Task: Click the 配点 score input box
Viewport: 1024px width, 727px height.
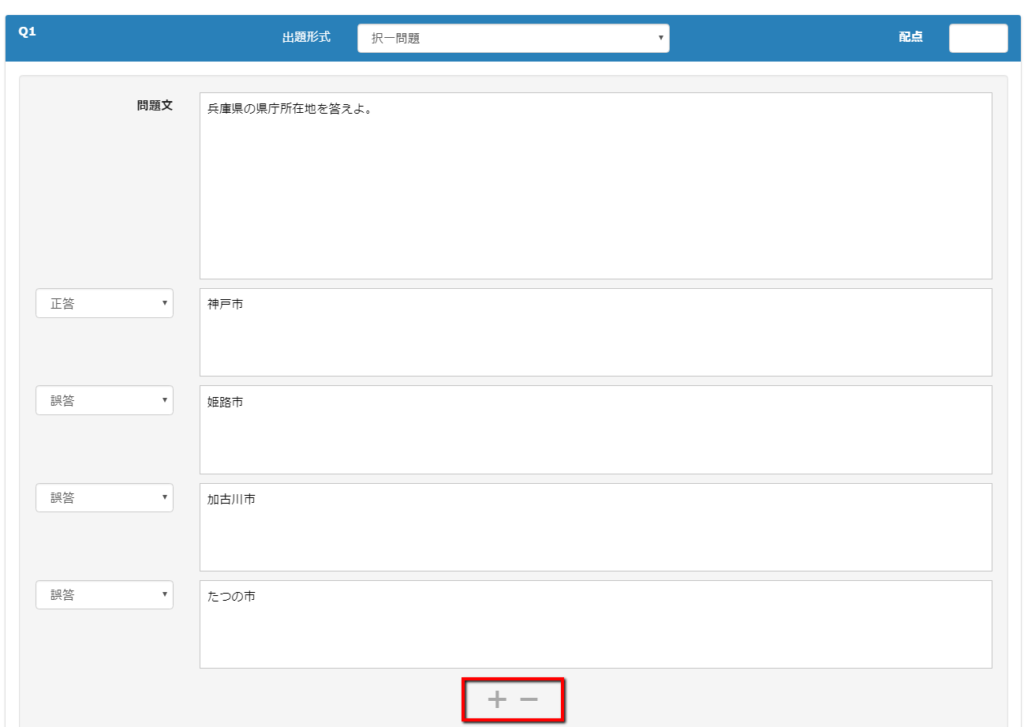Action: (977, 38)
